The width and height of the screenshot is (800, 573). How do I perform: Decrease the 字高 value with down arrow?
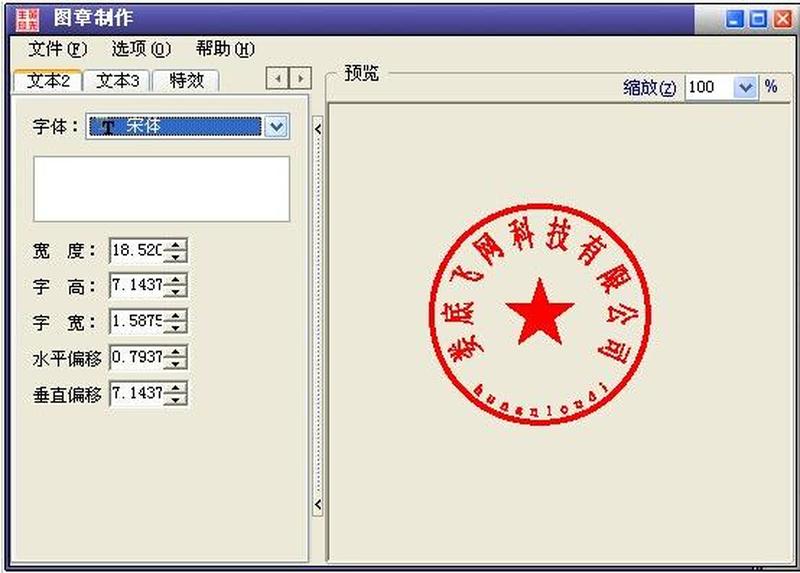click(x=176, y=291)
